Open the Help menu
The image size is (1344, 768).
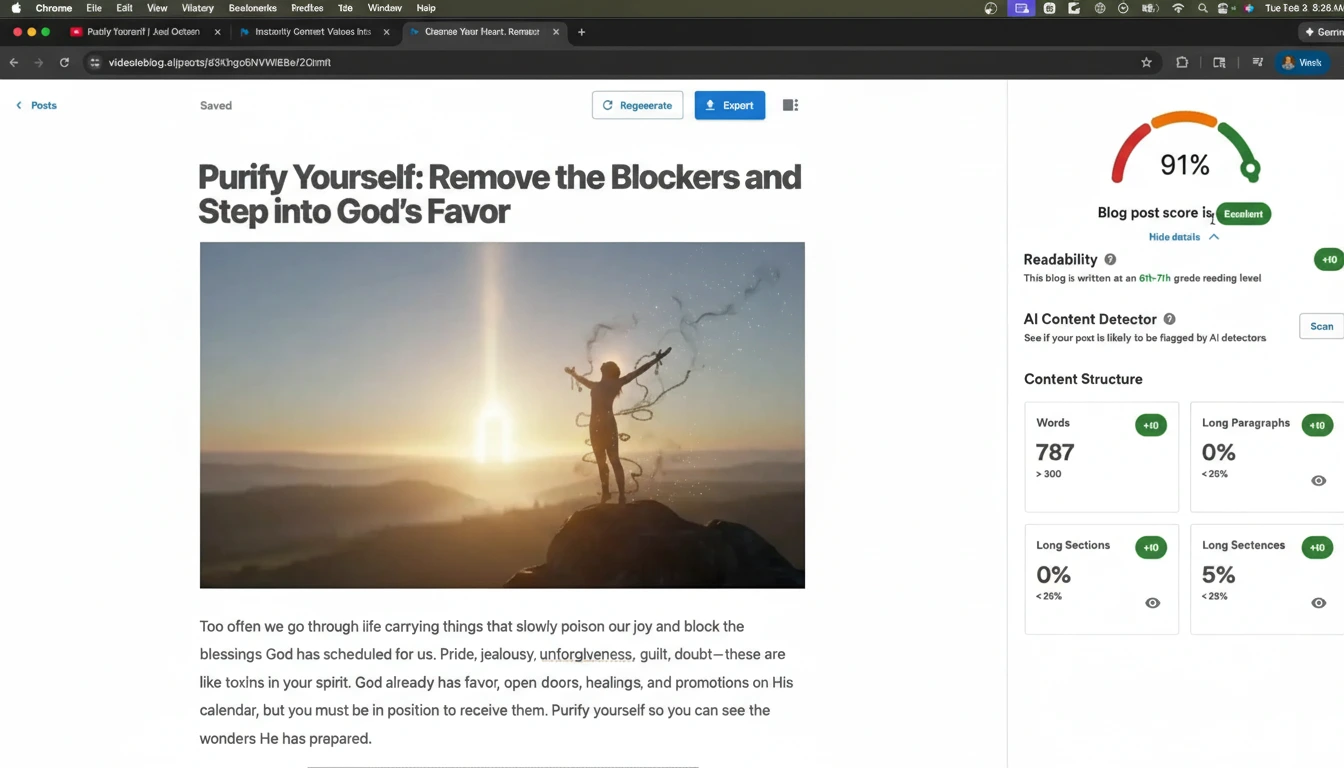click(x=426, y=8)
